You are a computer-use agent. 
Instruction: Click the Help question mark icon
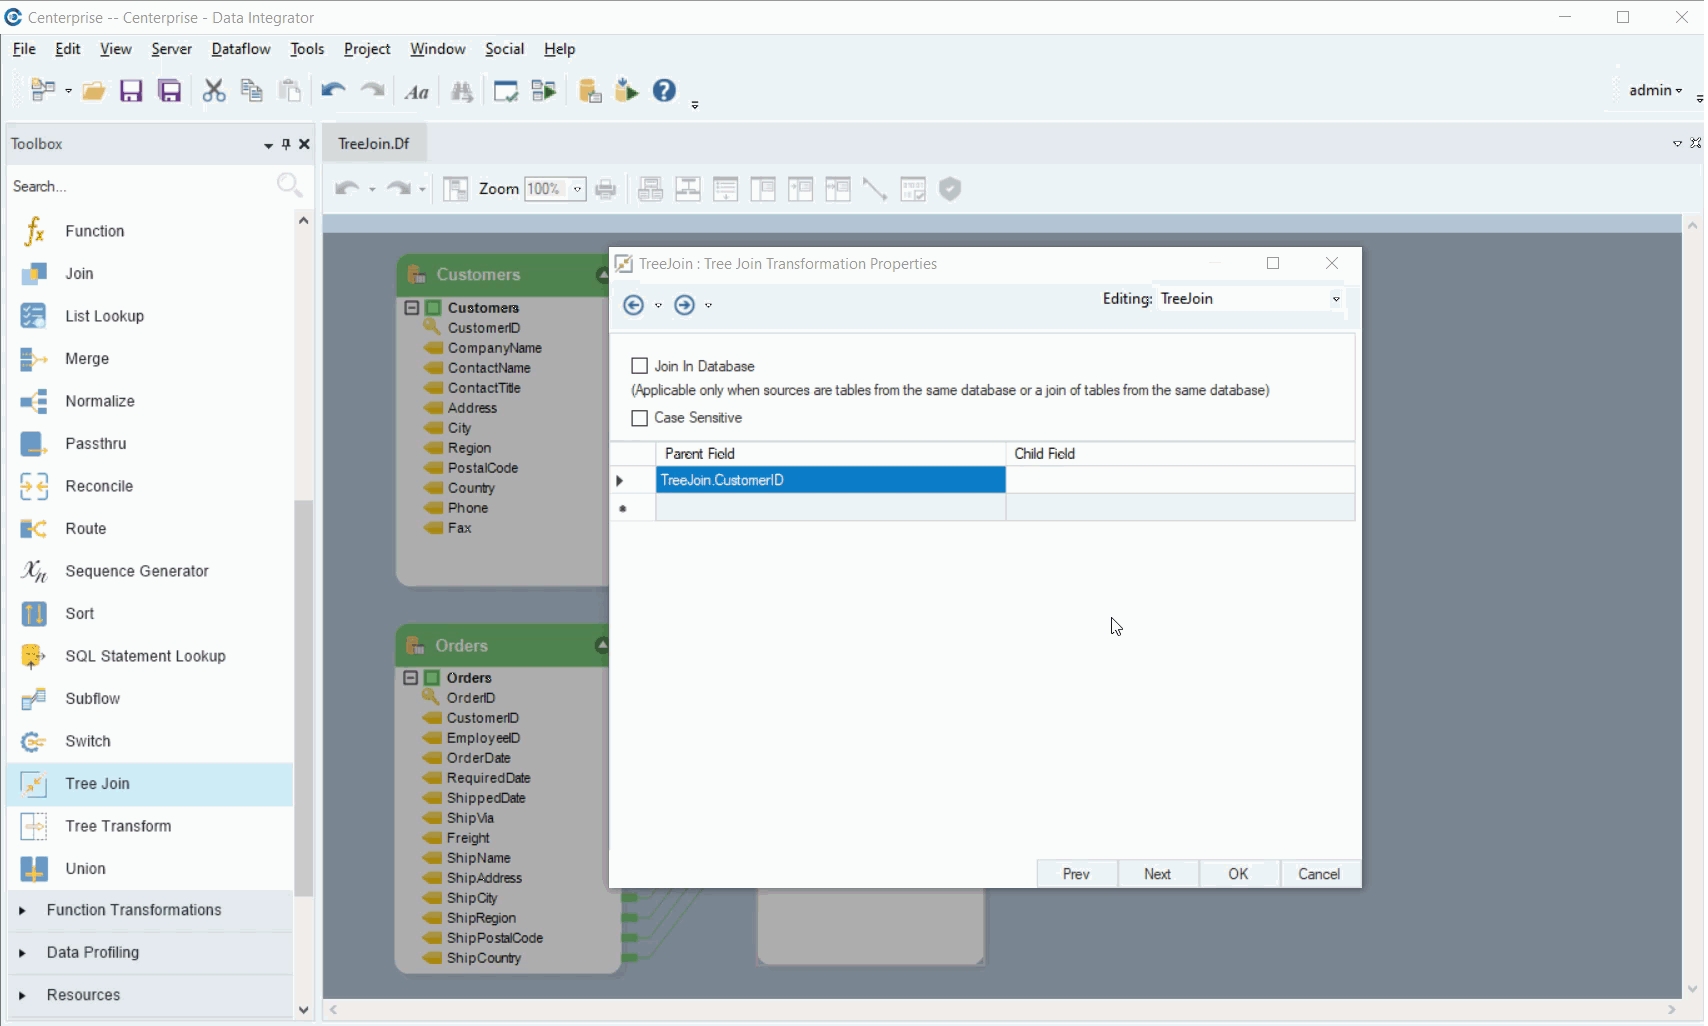(x=664, y=91)
